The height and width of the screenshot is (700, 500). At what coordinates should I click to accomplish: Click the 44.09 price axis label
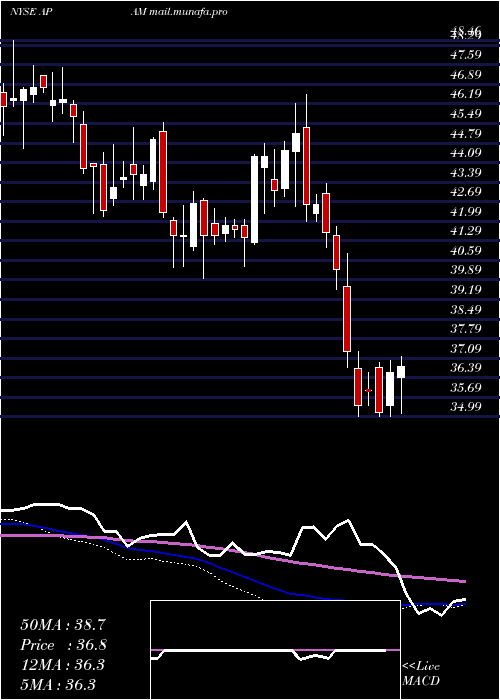[x=466, y=153]
